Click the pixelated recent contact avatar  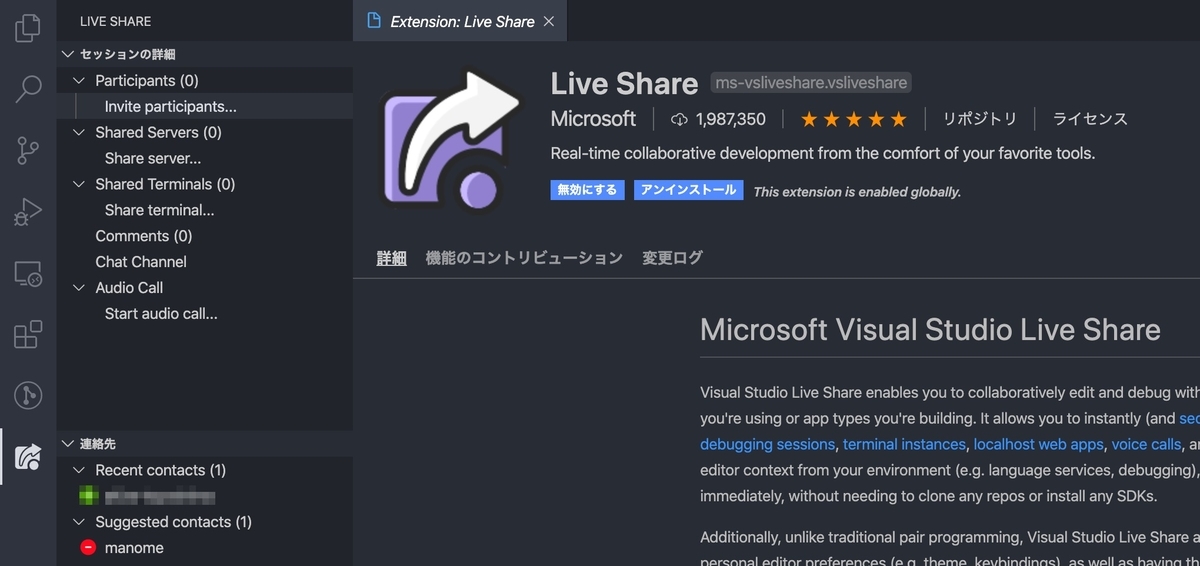pyautogui.click(x=88, y=496)
